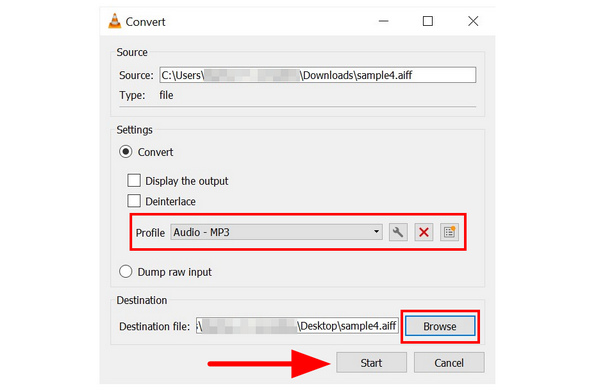This screenshot has width=600, height=390.
Task: Minimize the Convert window
Action: click(383, 21)
